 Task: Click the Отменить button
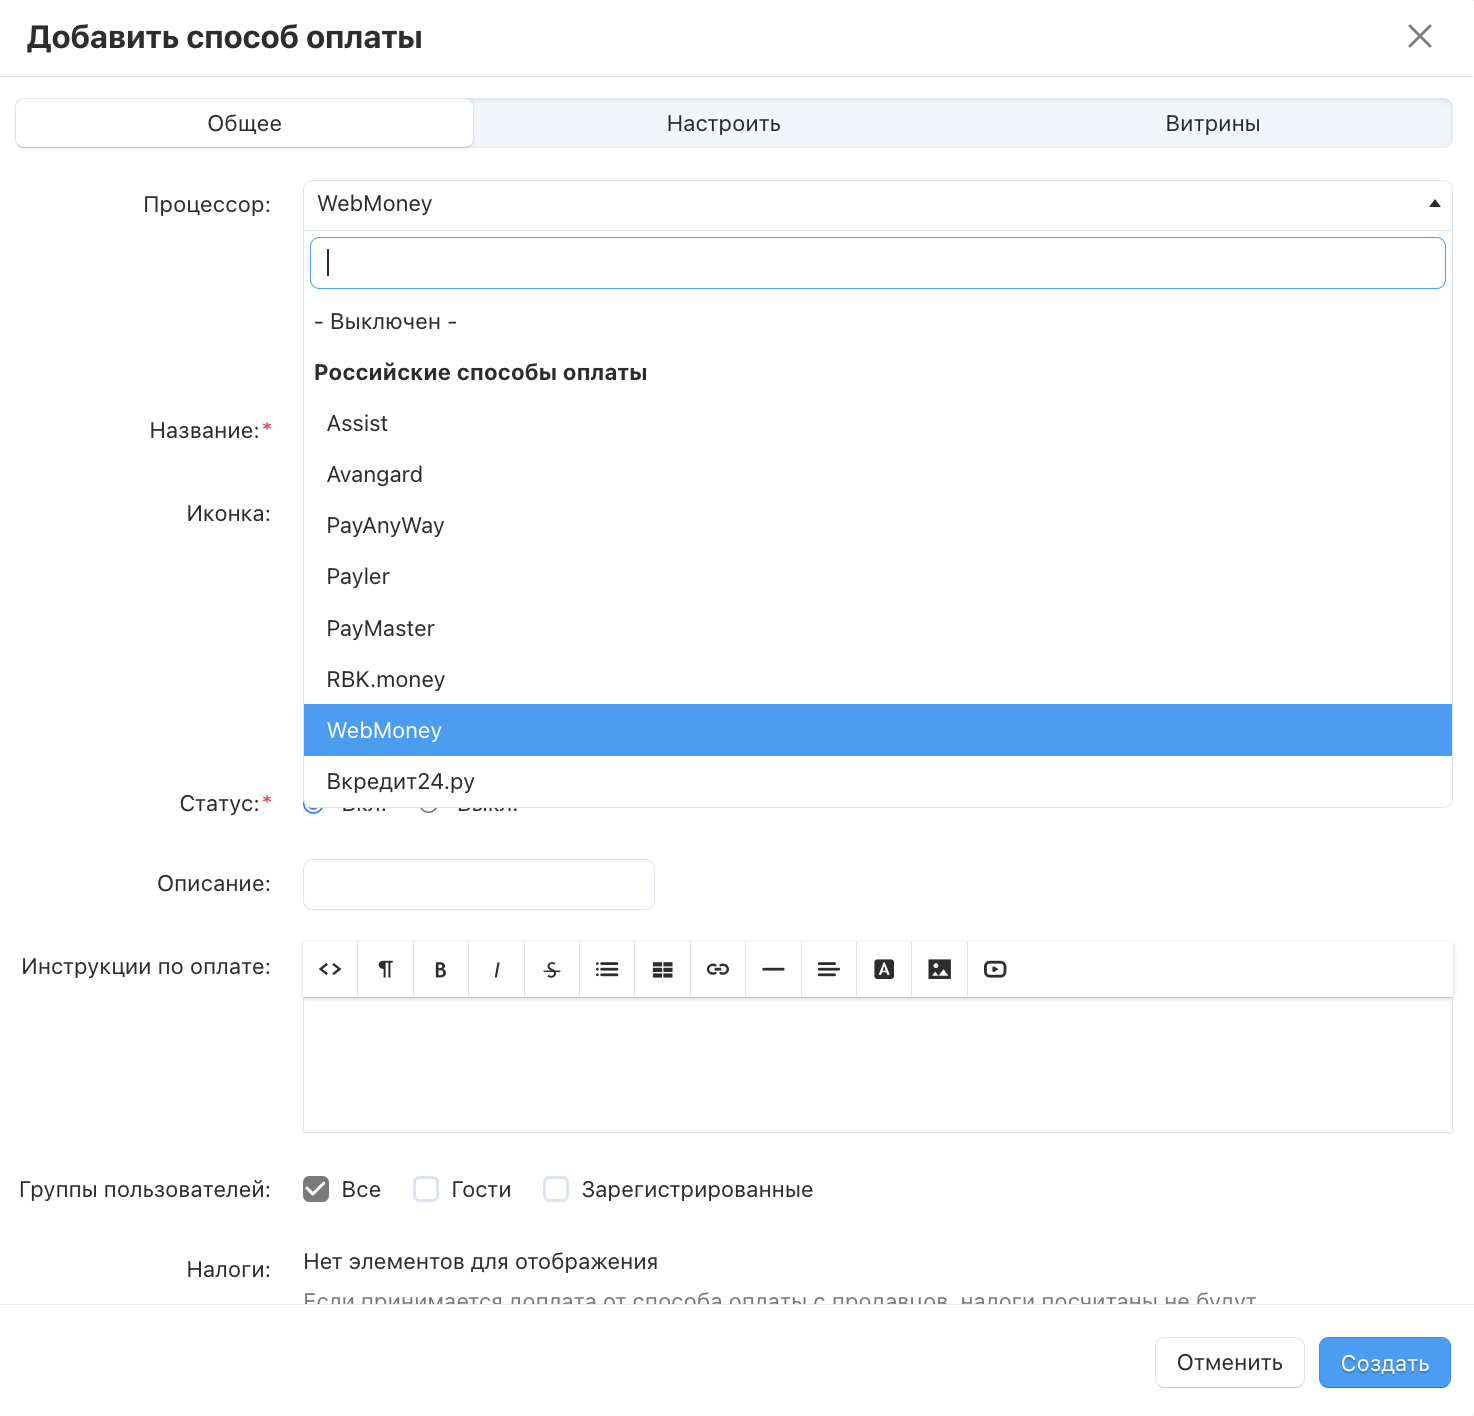(x=1229, y=1362)
